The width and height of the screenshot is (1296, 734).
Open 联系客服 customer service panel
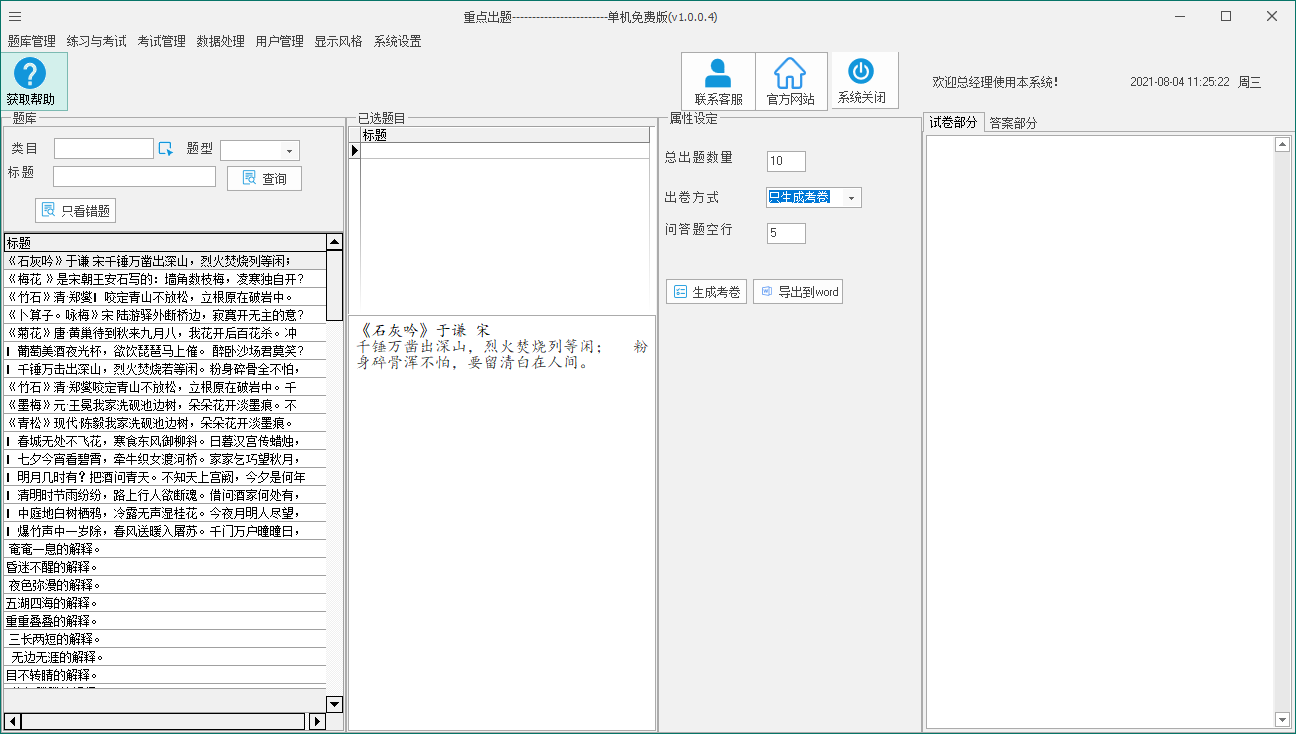click(718, 80)
